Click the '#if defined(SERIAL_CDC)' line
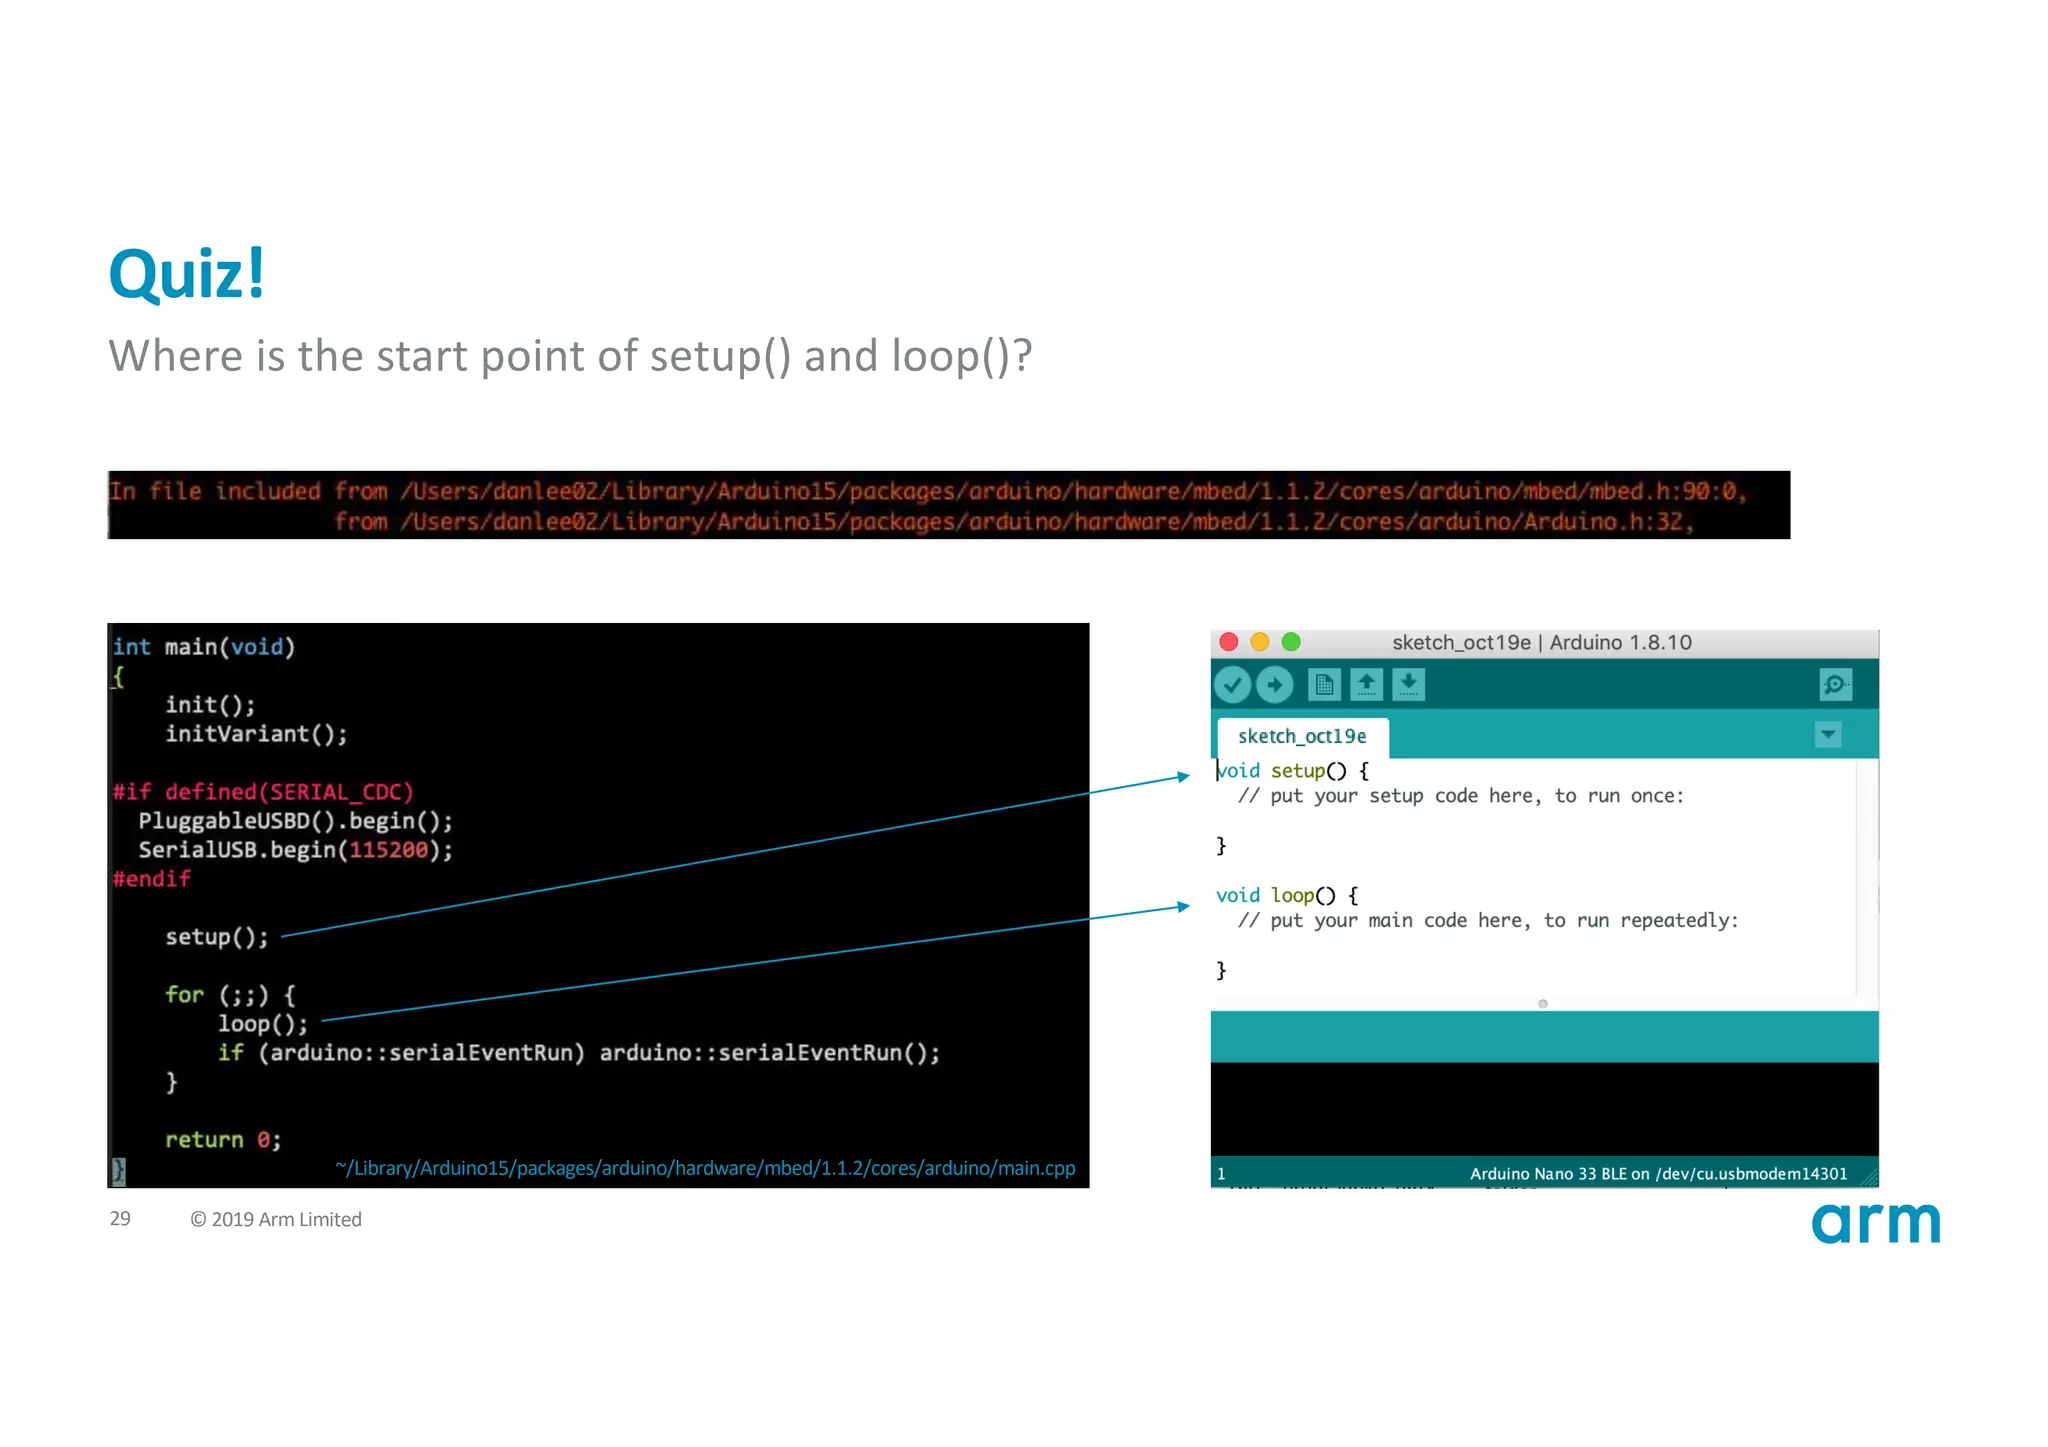 coord(263,792)
